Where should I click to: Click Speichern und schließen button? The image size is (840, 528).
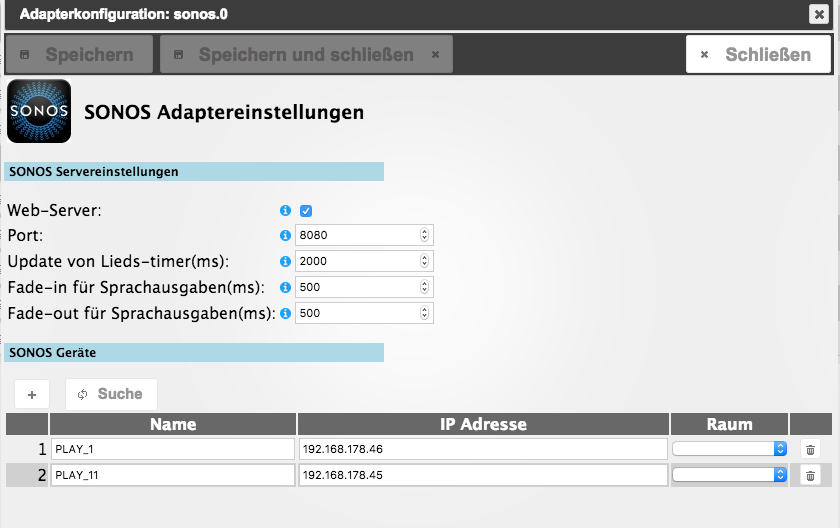[x=306, y=55]
